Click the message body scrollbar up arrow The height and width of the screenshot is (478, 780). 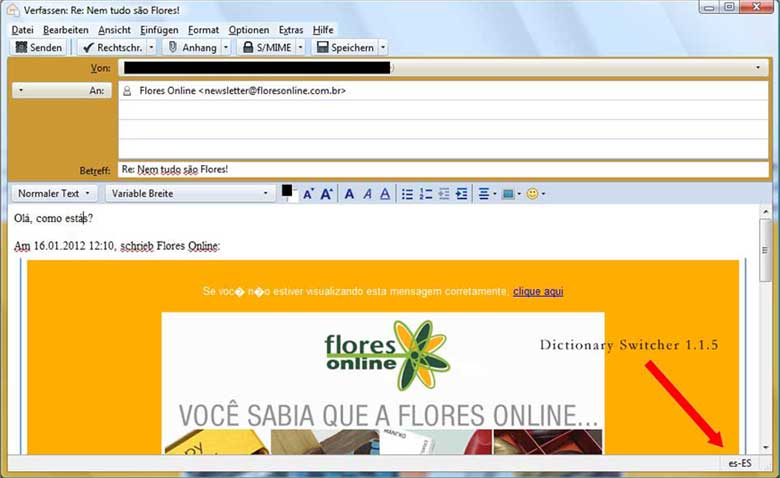pyautogui.click(x=766, y=212)
